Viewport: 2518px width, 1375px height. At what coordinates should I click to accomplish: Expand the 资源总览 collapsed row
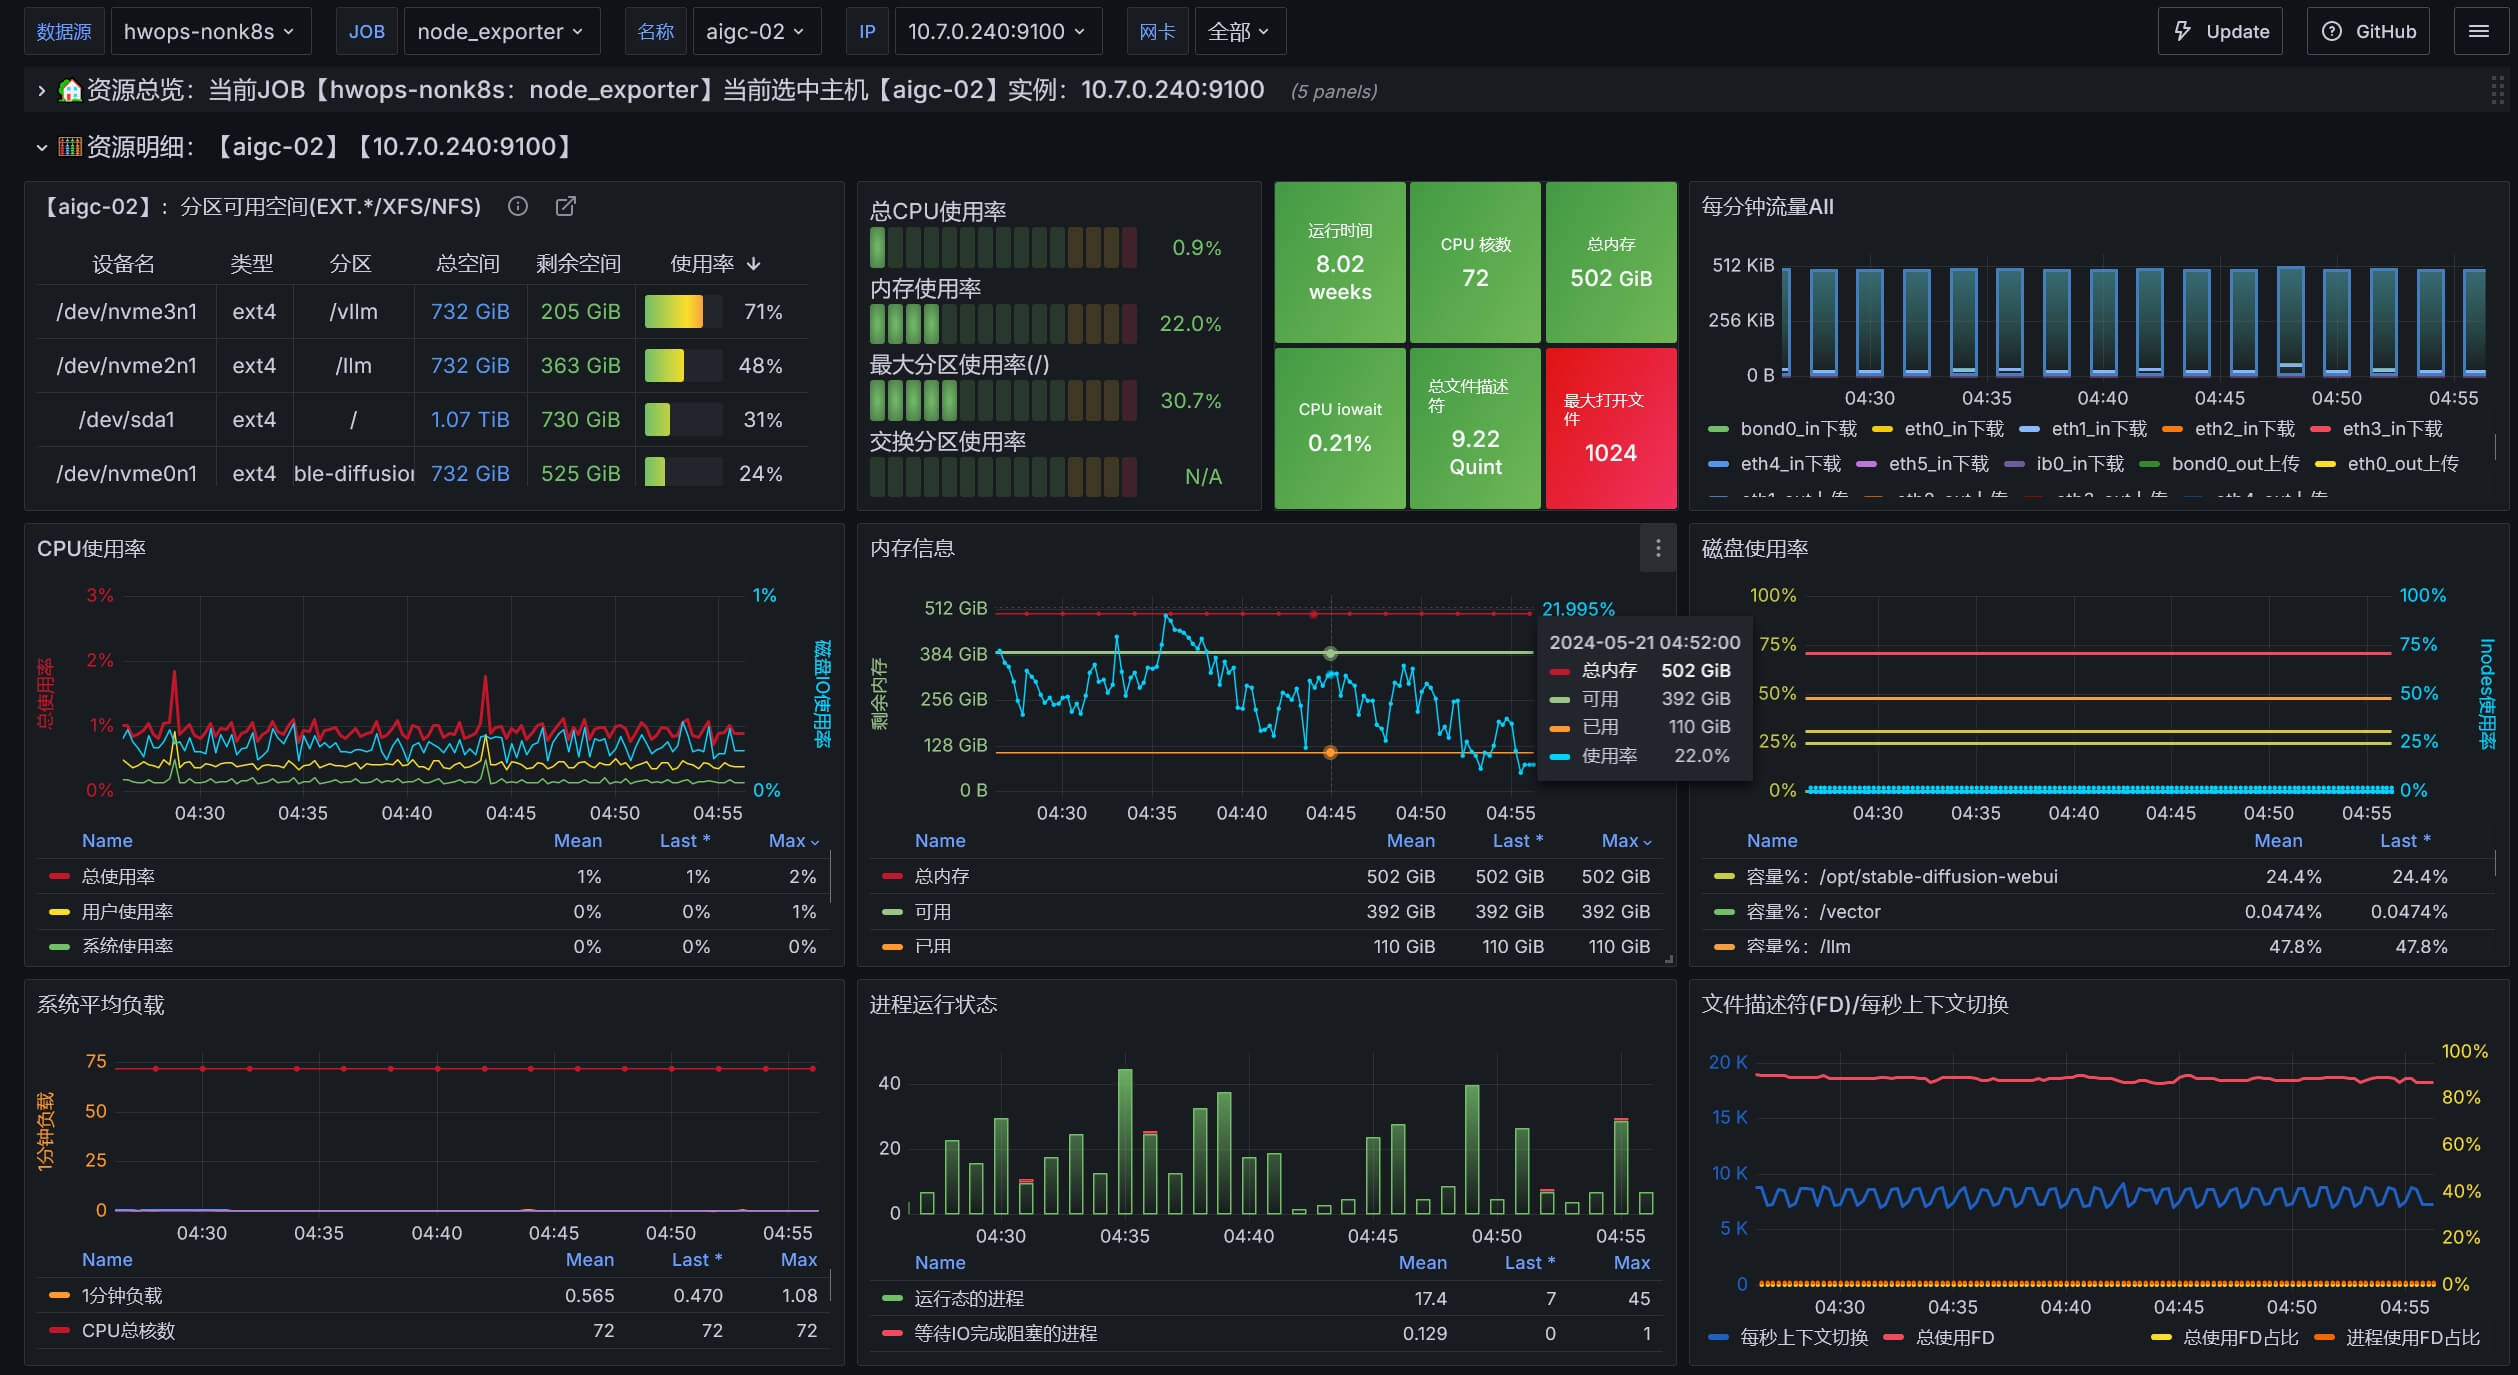41,90
